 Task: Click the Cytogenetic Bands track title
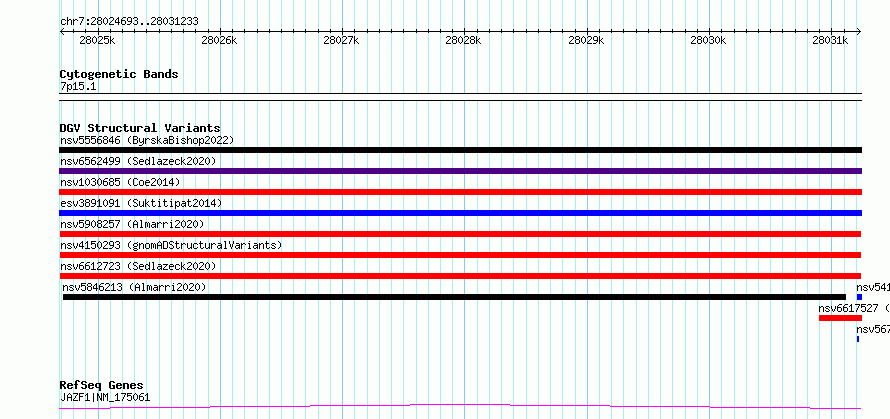coord(119,74)
